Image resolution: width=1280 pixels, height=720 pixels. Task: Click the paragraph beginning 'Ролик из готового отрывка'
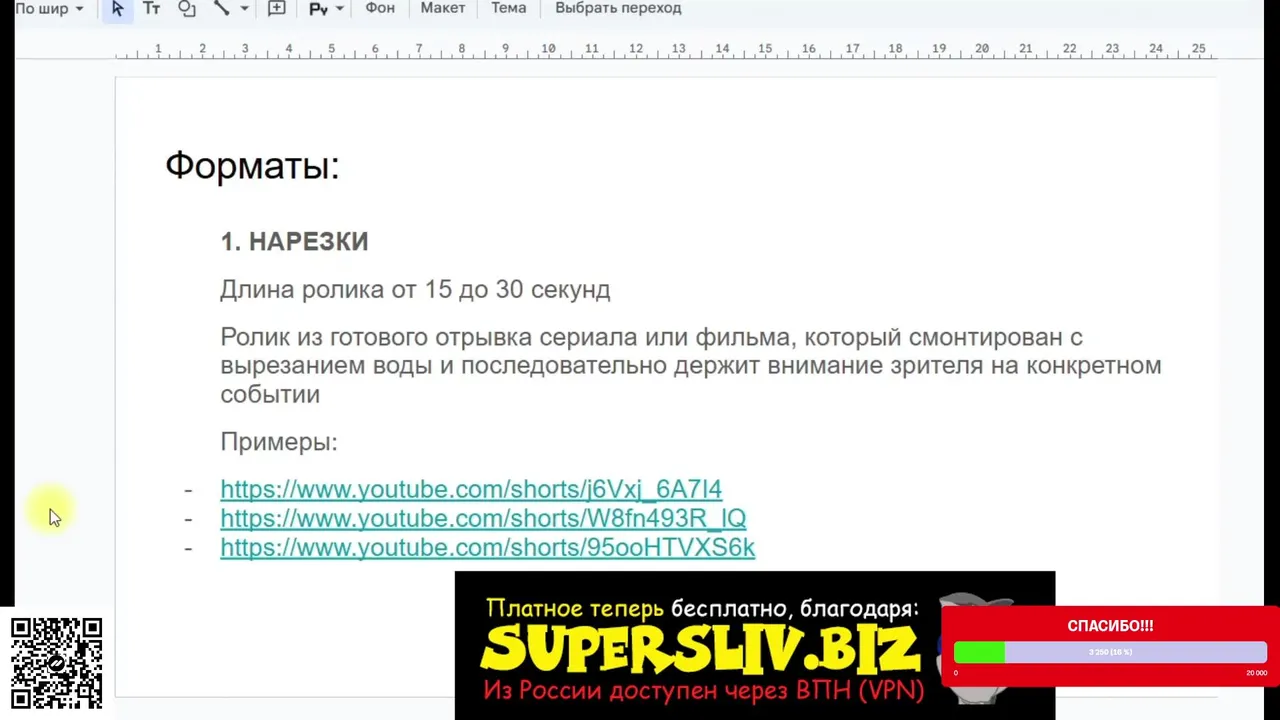690,365
